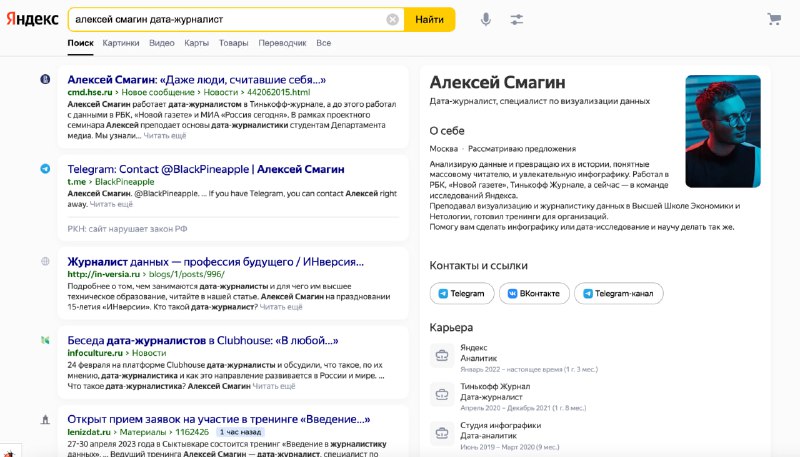Open search settings sliders icon

coord(516,19)
